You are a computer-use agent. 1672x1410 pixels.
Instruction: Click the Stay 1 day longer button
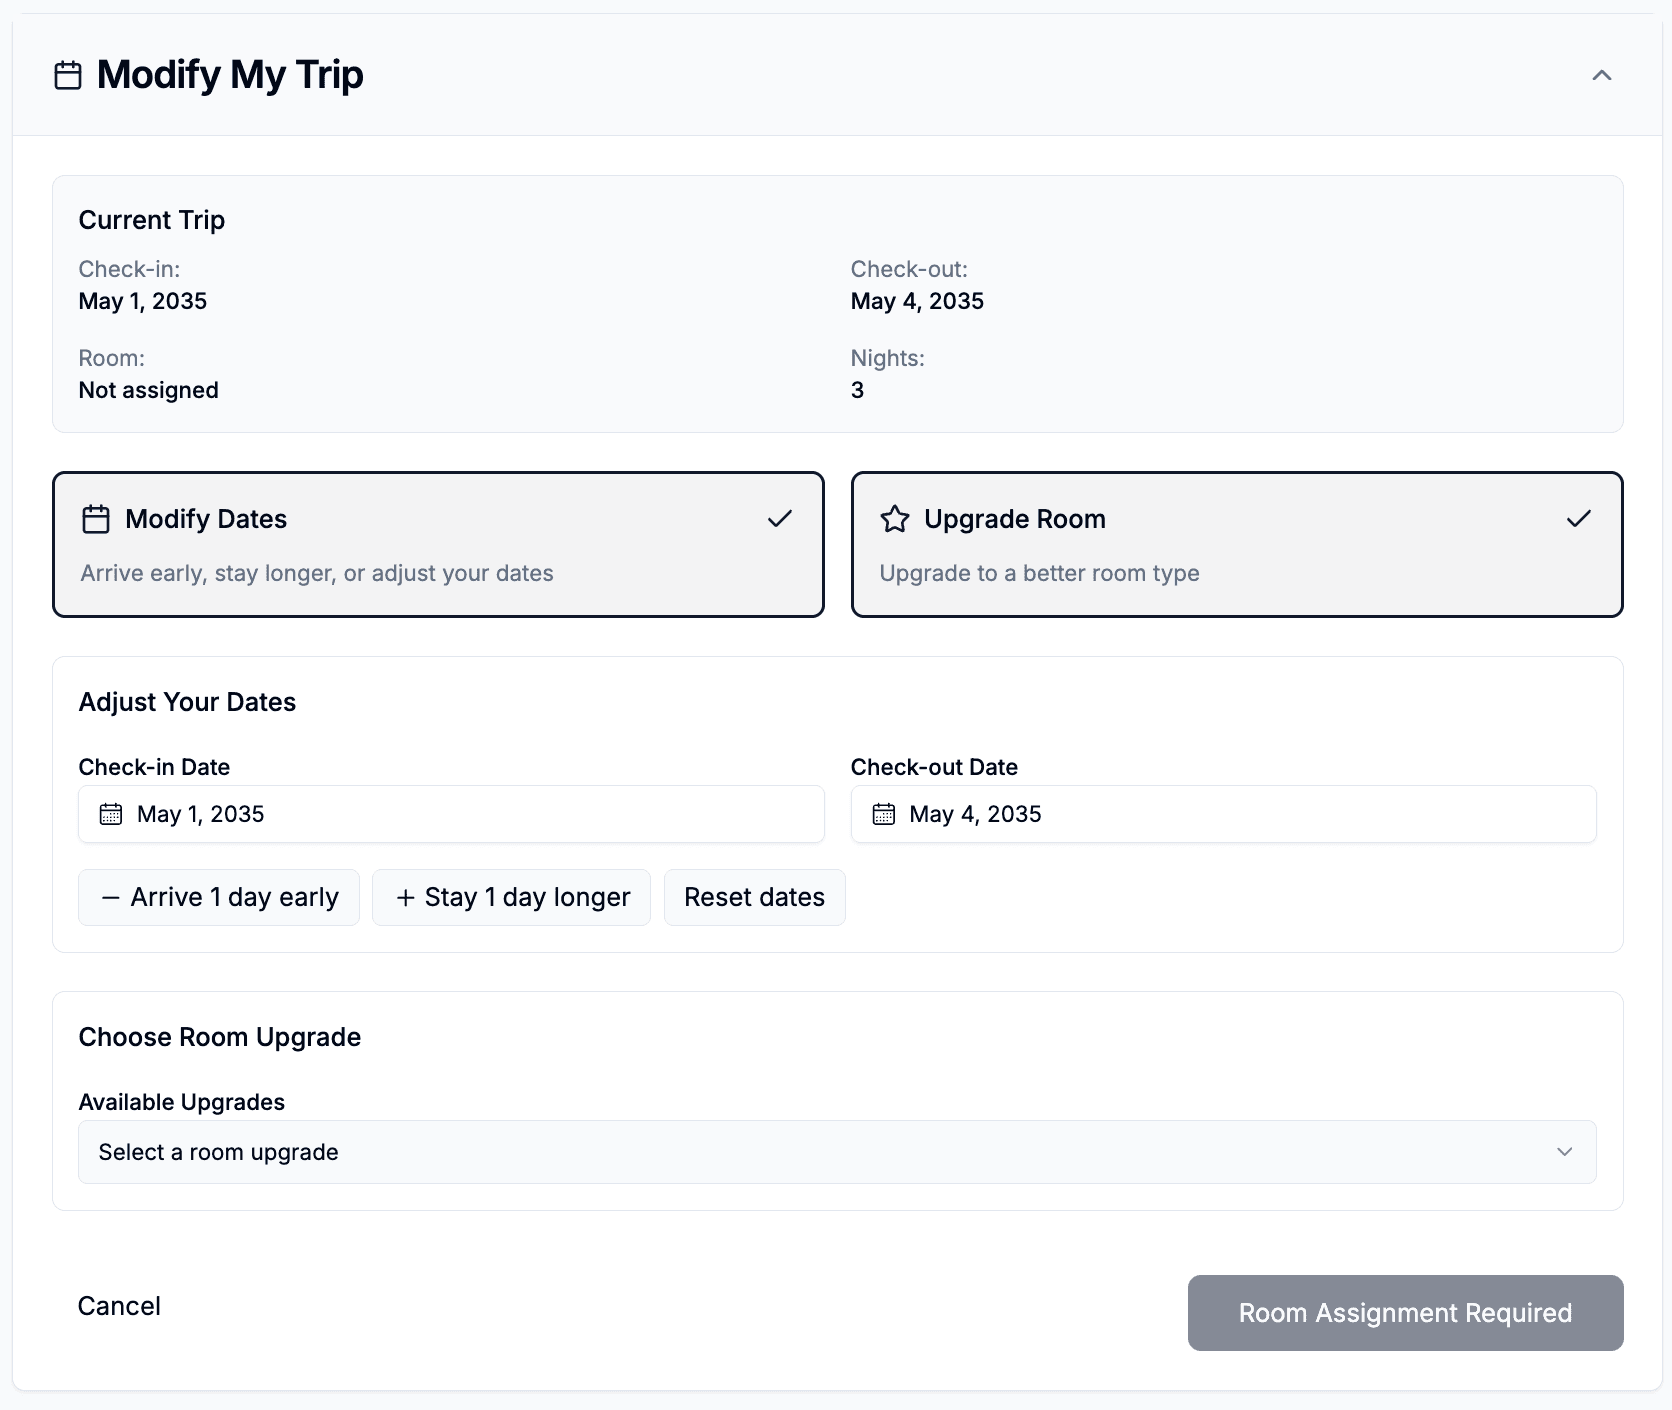511,898
